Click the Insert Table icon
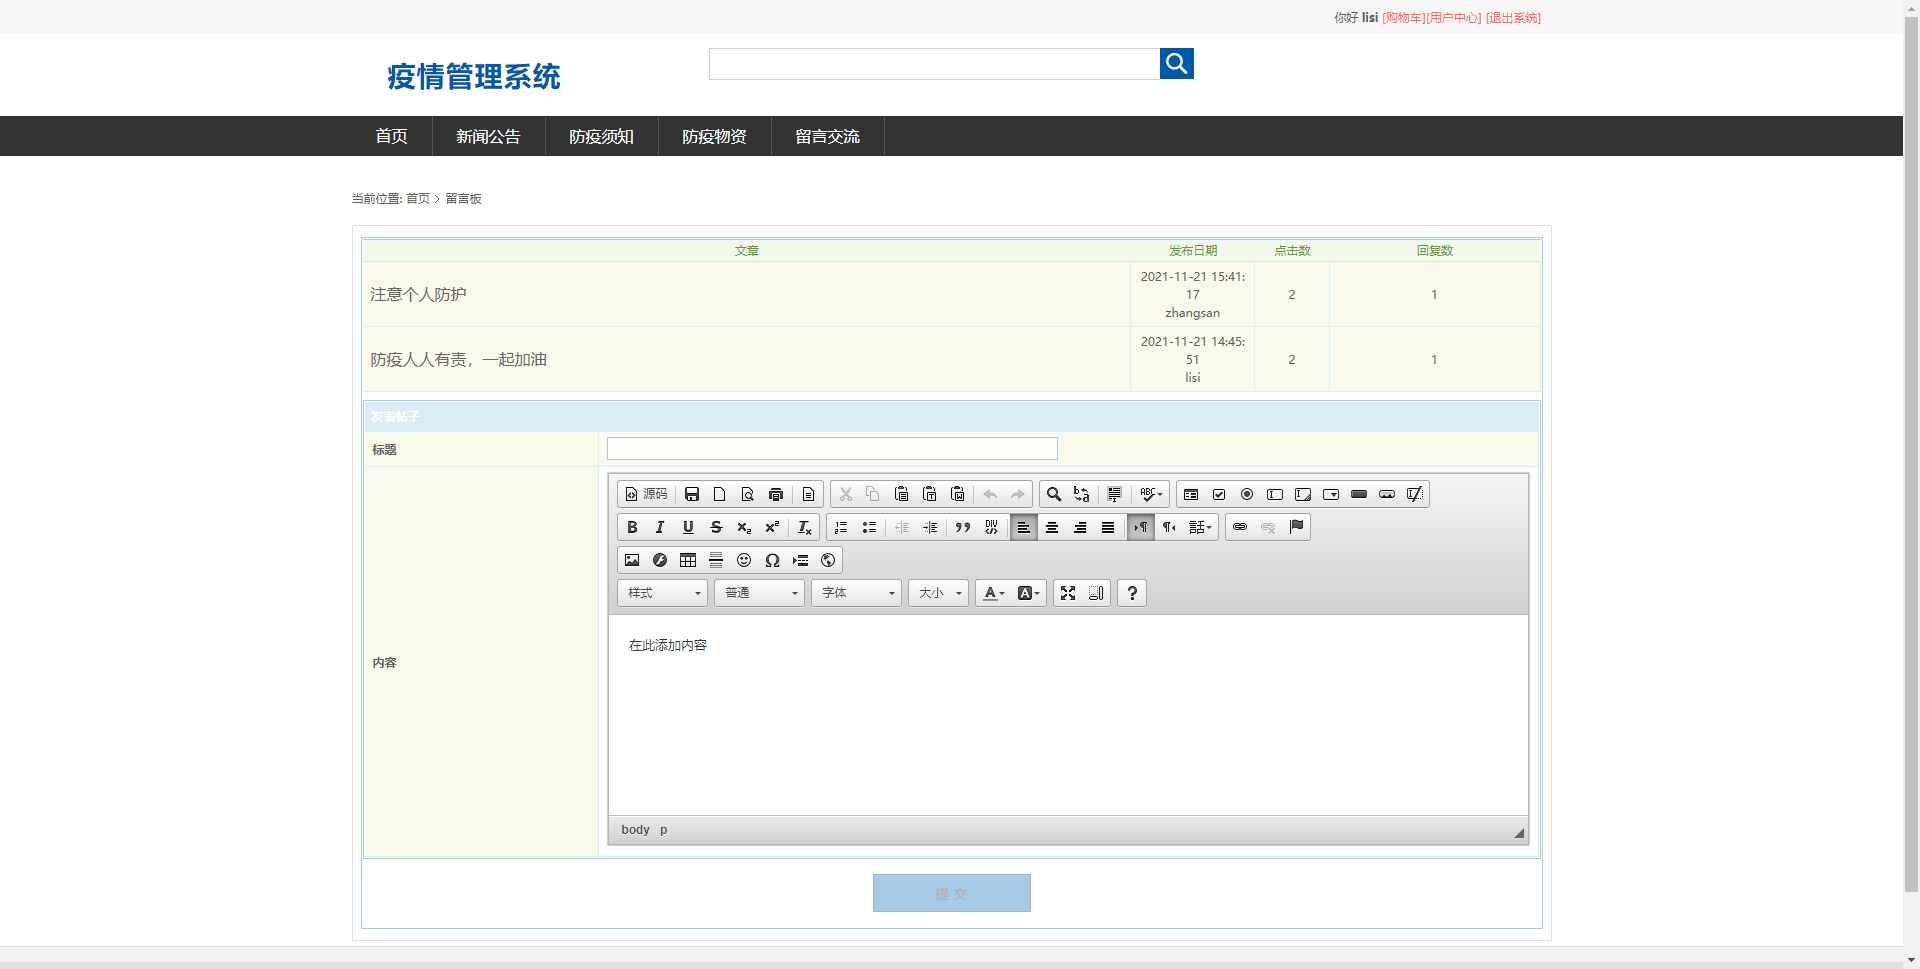1920x969 pixels. [688, 560]
